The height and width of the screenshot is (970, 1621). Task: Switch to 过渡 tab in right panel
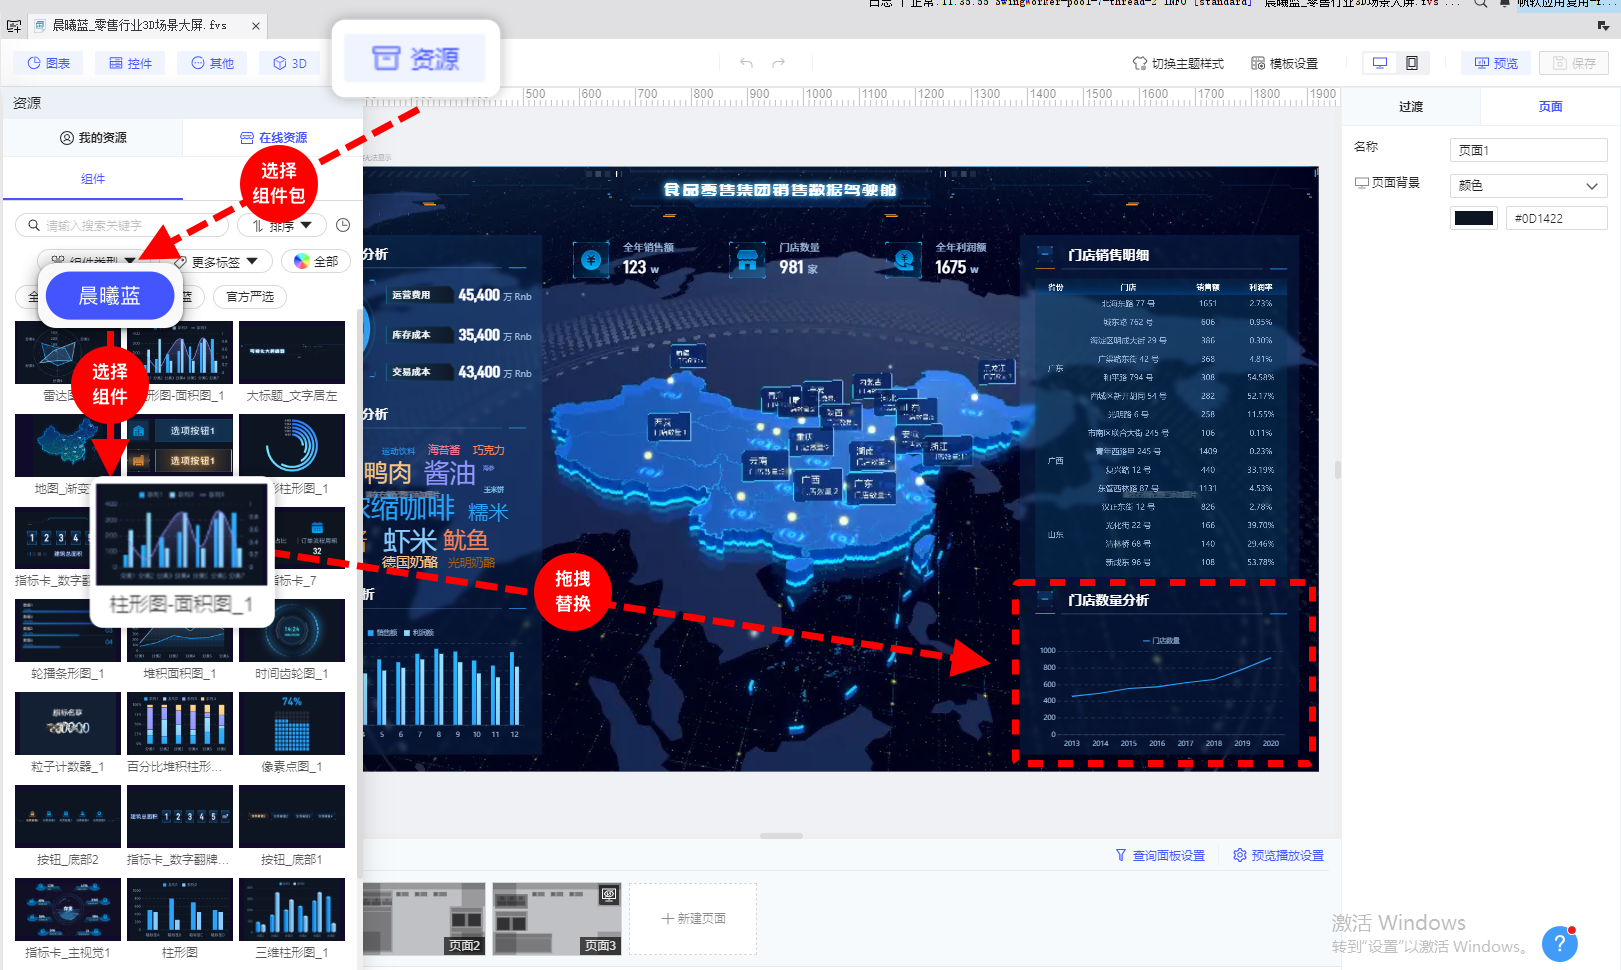1411,106
